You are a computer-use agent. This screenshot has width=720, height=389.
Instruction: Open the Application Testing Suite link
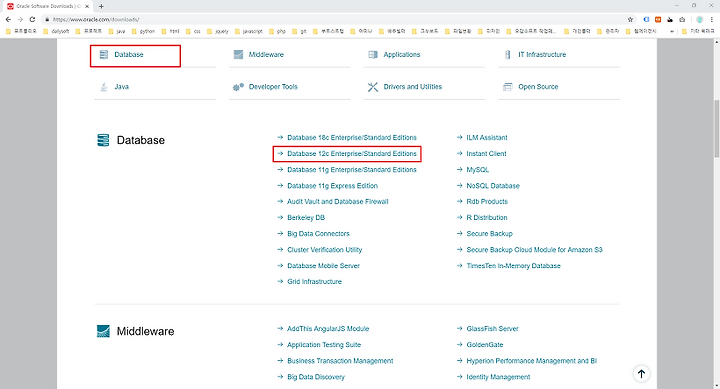tap(324, 344)
